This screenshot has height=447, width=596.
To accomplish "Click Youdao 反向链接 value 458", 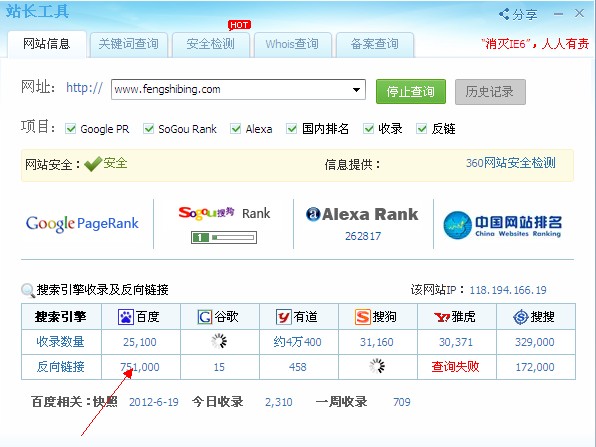I will coord(298,367).
